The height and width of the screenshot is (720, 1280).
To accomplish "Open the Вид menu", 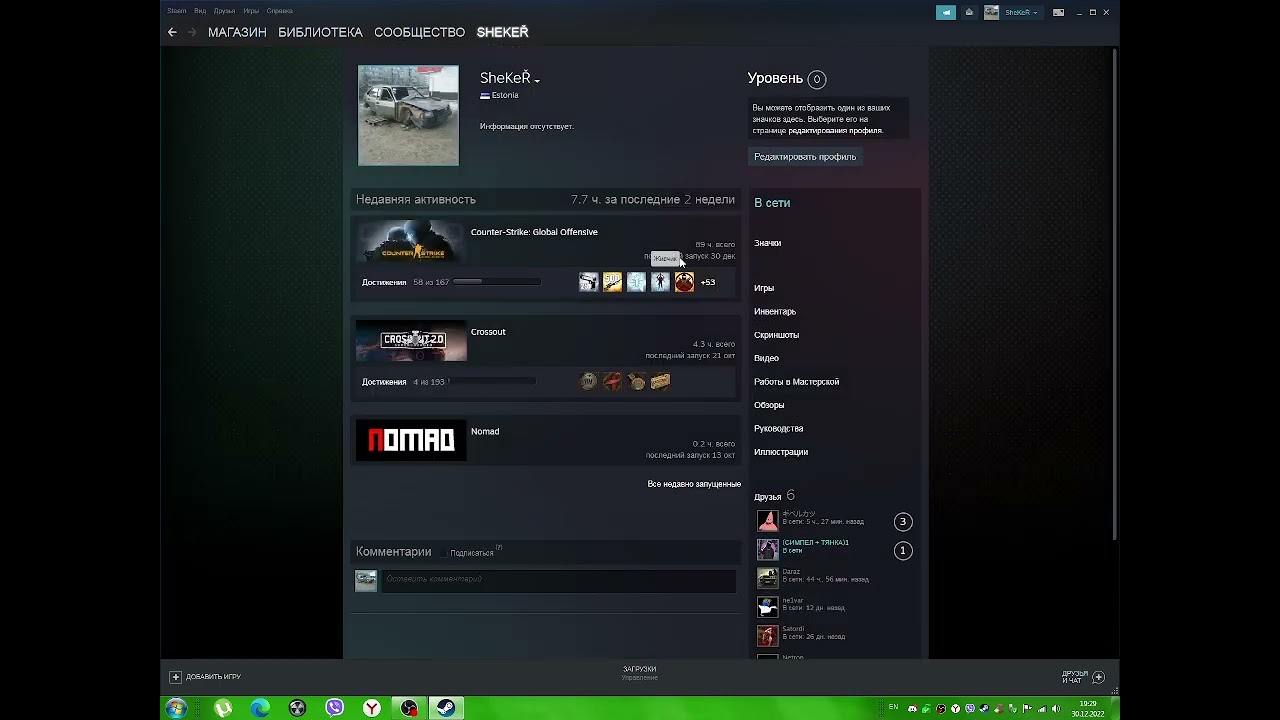I will coord(200,11).
